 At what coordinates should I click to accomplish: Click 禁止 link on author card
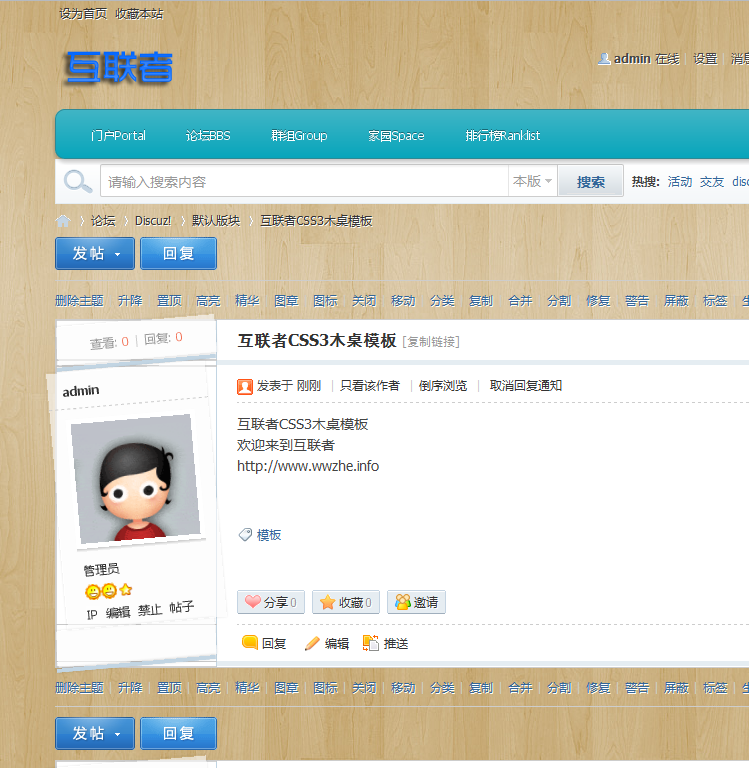tap(150, 610)
